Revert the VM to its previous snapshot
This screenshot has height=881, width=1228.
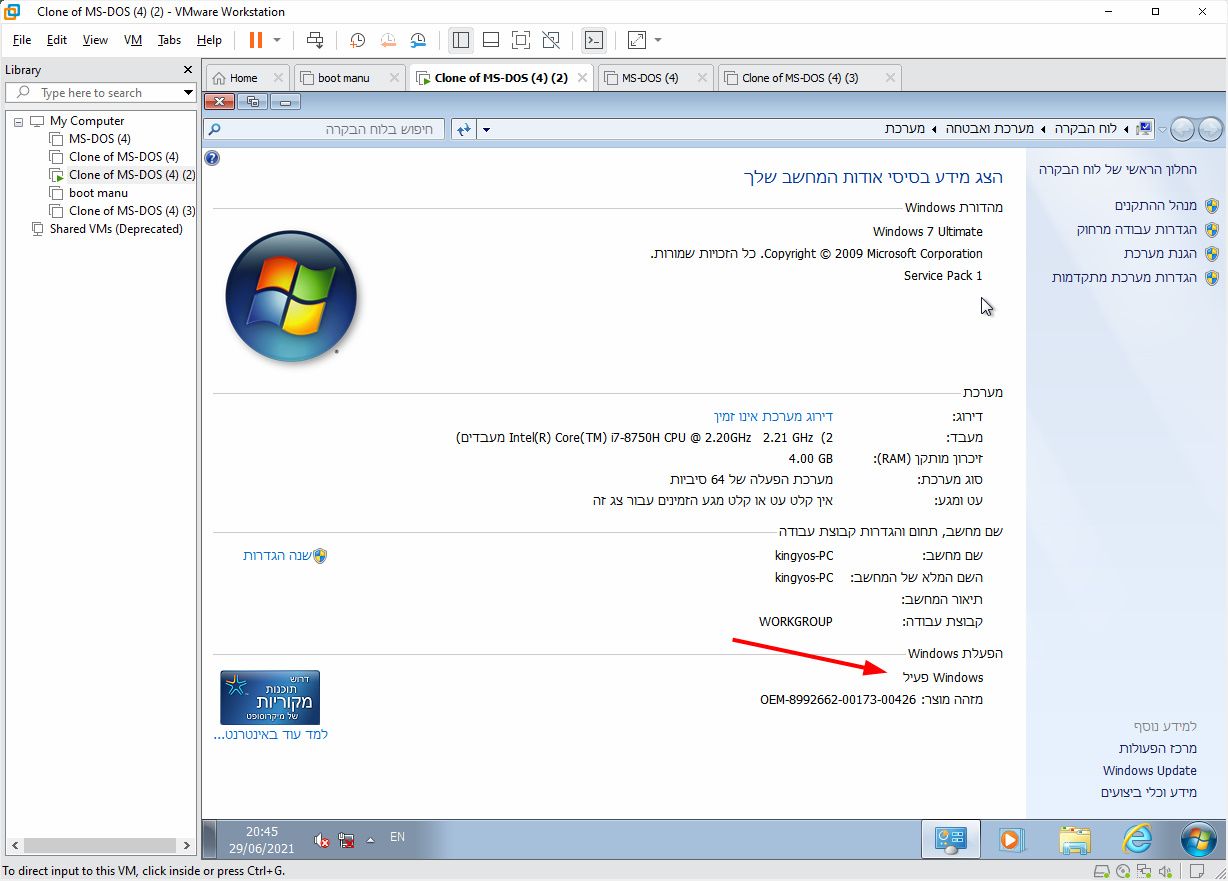click(388, 40)
